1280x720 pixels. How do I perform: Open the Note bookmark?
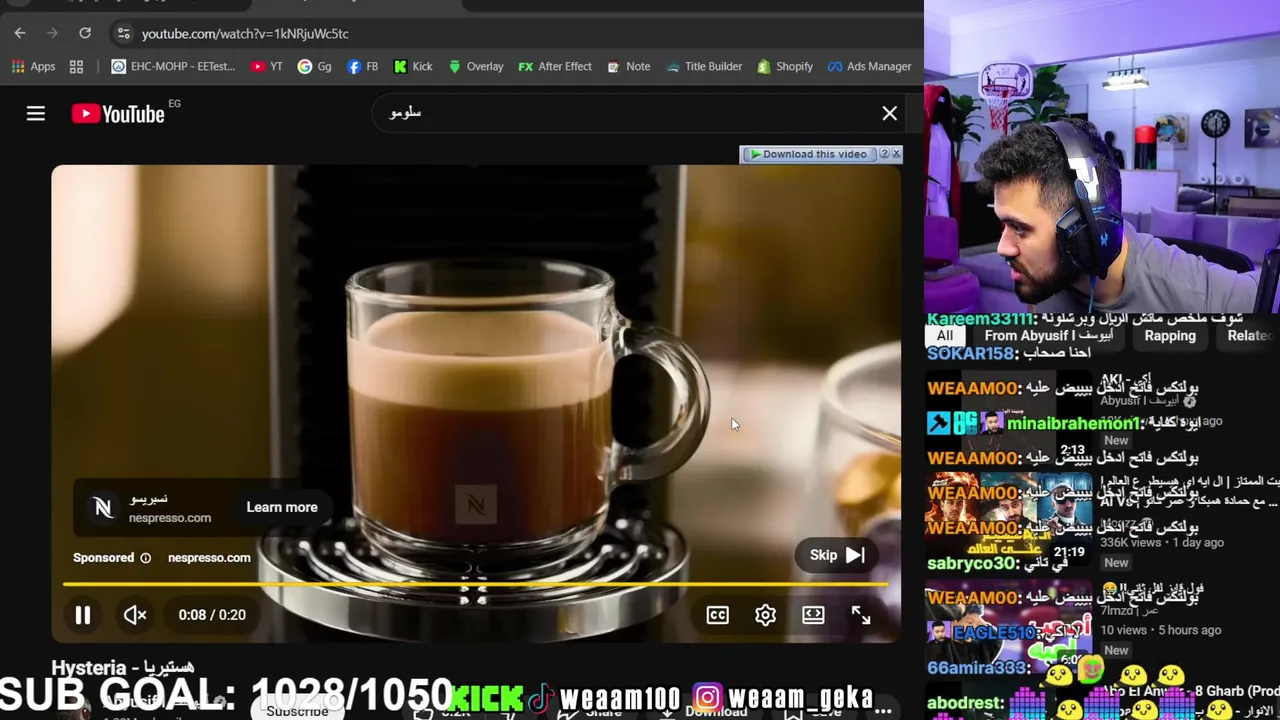(x=628, y=67)
